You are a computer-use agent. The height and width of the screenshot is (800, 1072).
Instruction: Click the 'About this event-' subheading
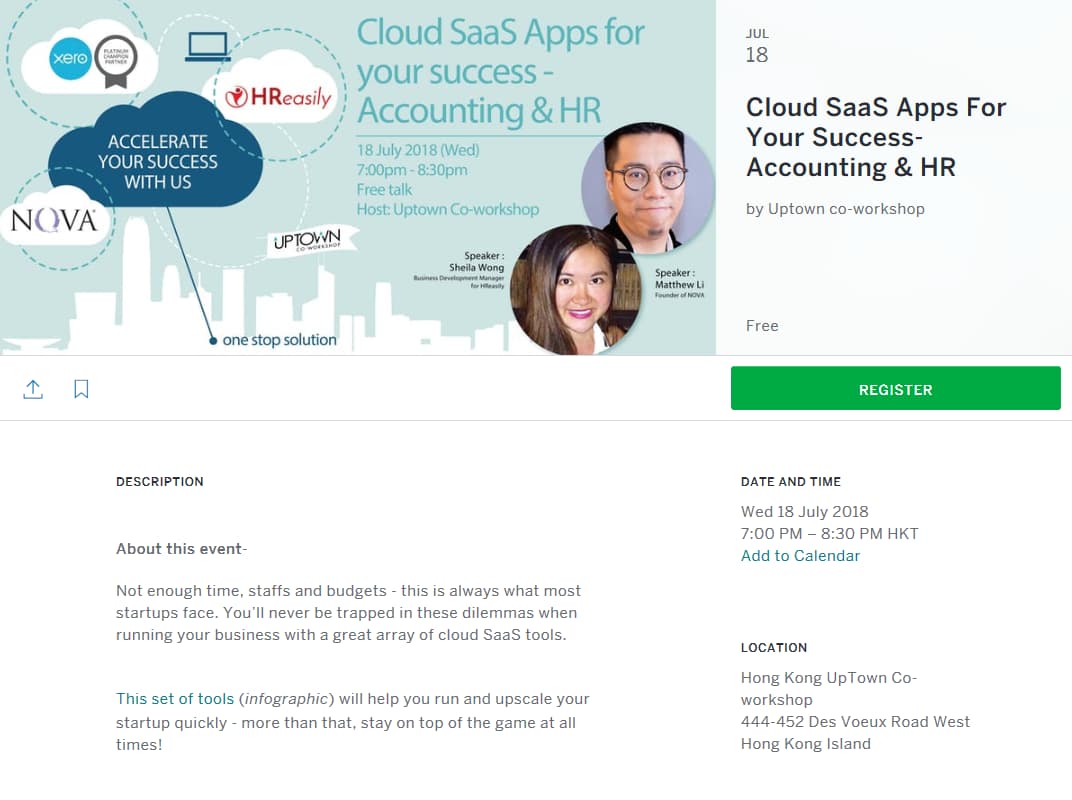coord(182,549)
